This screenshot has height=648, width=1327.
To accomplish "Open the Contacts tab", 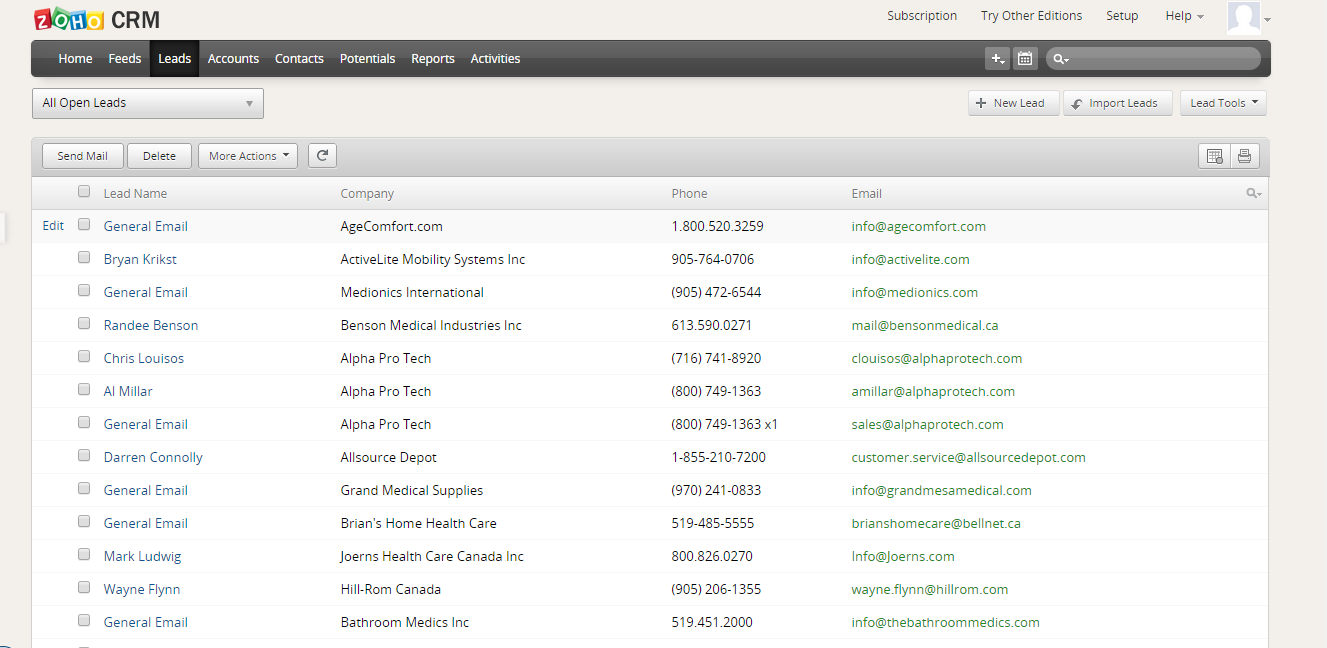I will pos(299,59).
